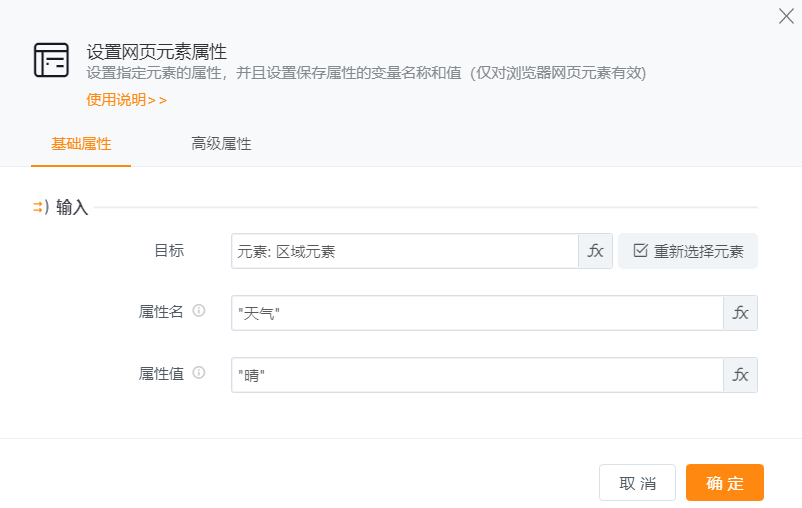The width and height of the screenshot is (802, 508).
Task: Close the dialog with the X button
Action: tap(786, 16)
